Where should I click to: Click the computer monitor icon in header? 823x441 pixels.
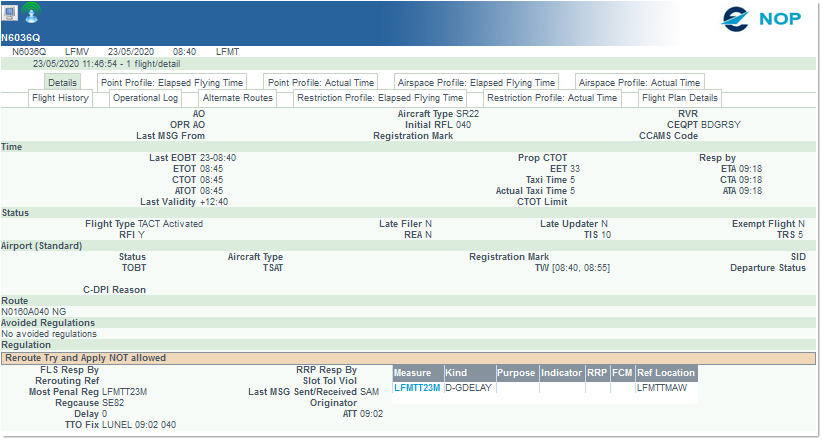coord(11,12)
